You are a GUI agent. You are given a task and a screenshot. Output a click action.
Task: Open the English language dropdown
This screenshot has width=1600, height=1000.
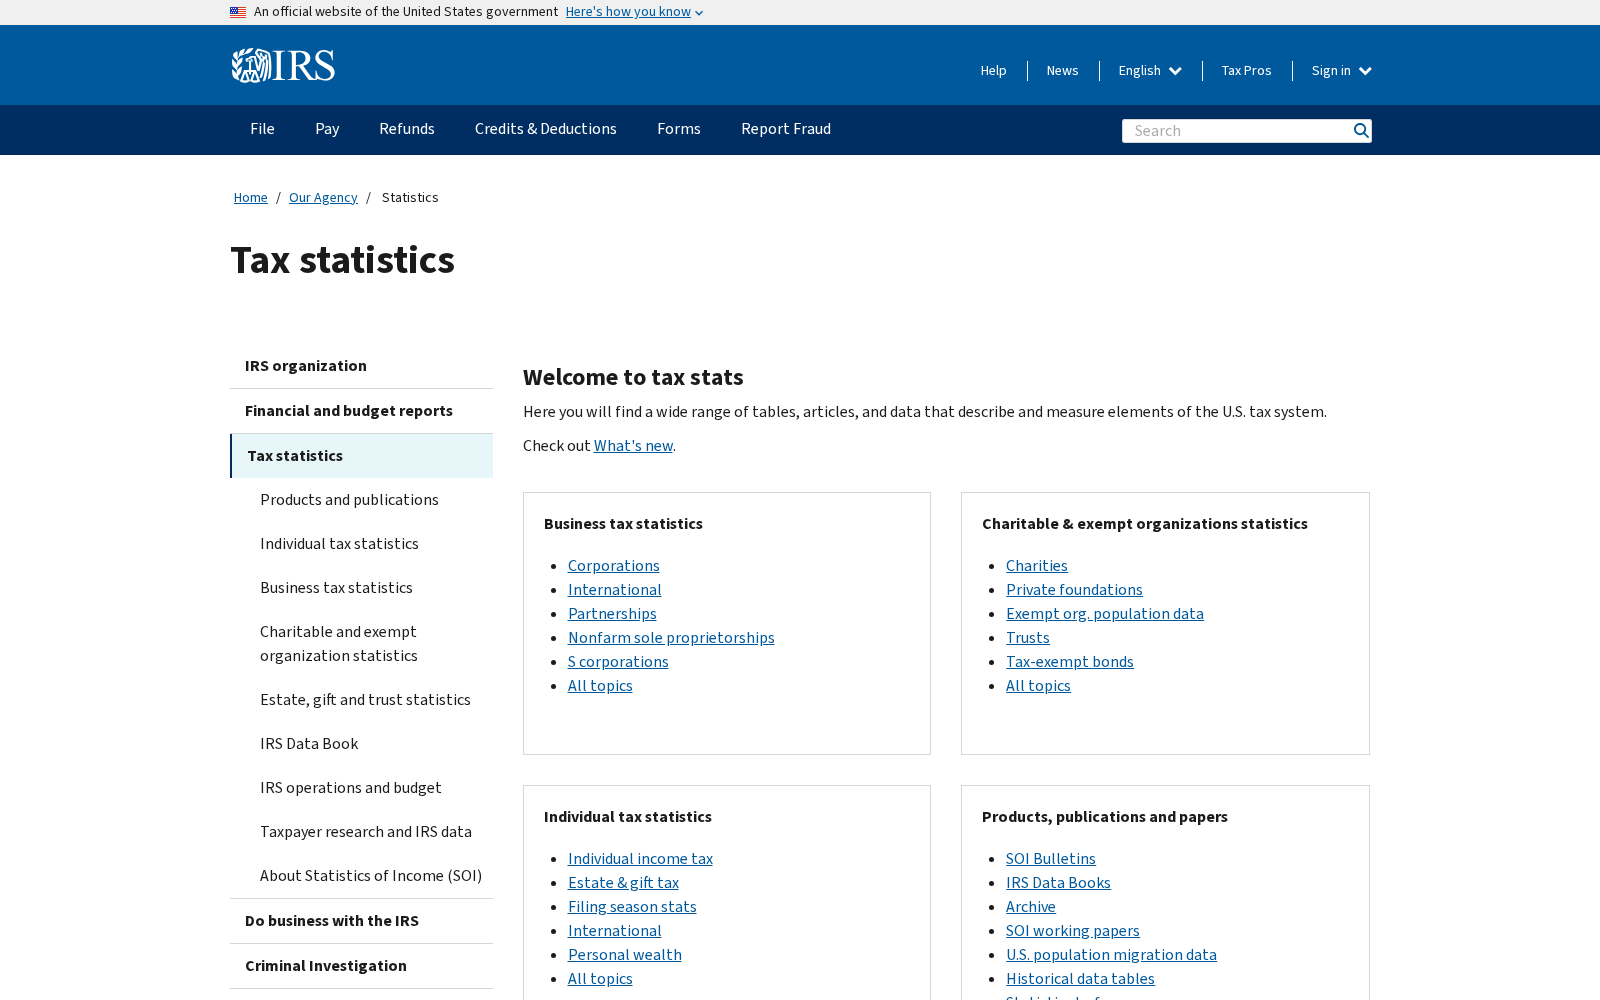pyautogui.click(x=1150, y=70)
